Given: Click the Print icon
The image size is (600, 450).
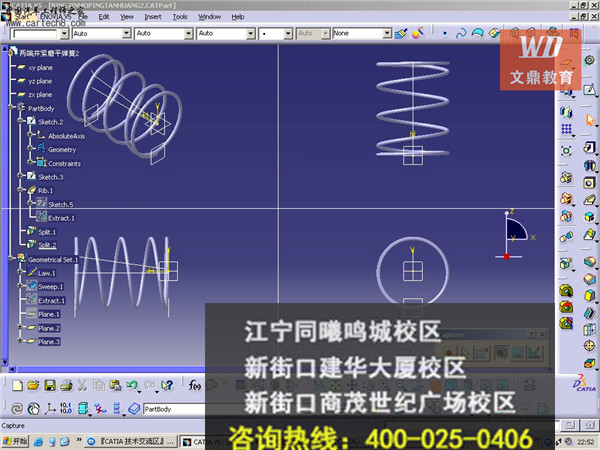Looking at the screenshot, I should click(x=66, y=385).
